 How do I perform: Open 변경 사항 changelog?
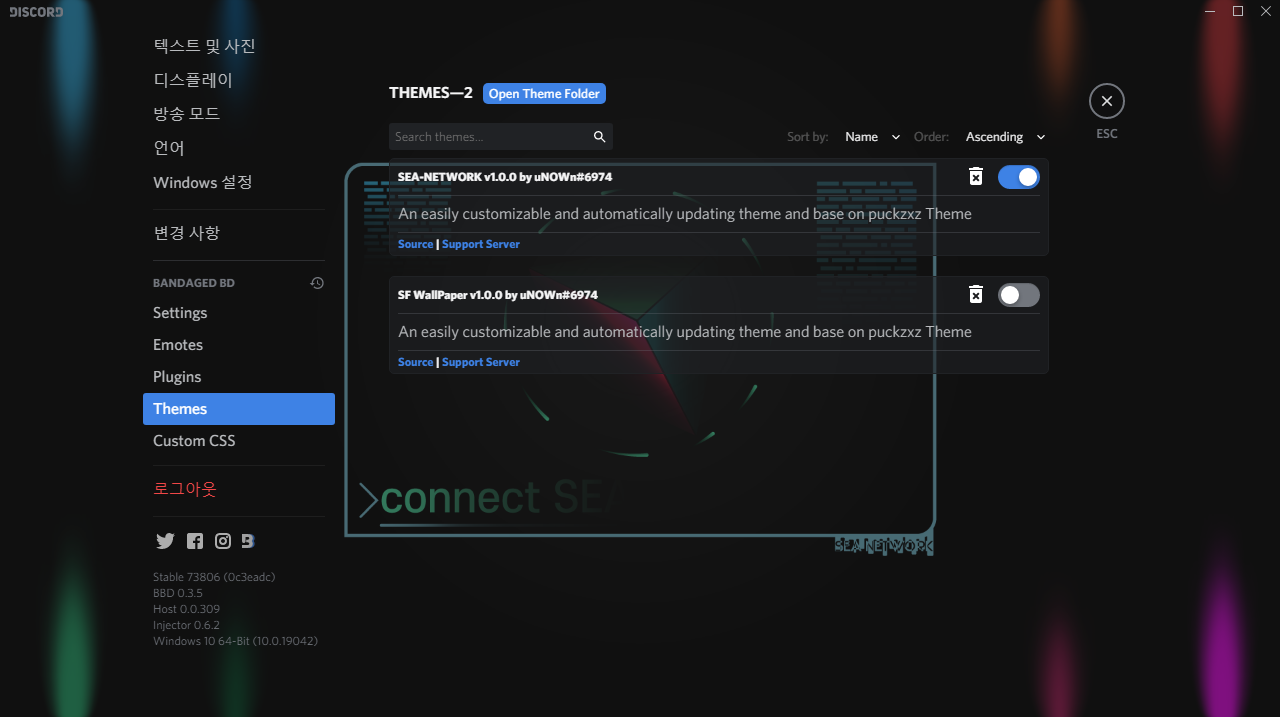[x=239, y=233]
